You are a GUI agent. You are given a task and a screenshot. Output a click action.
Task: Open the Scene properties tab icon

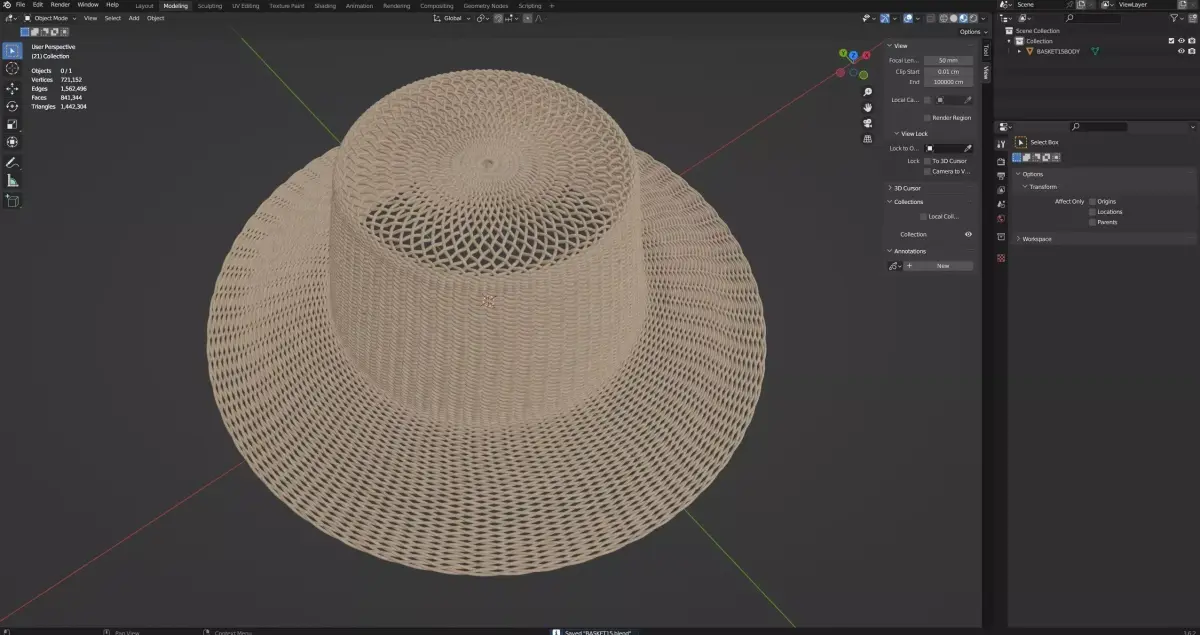1001,204
